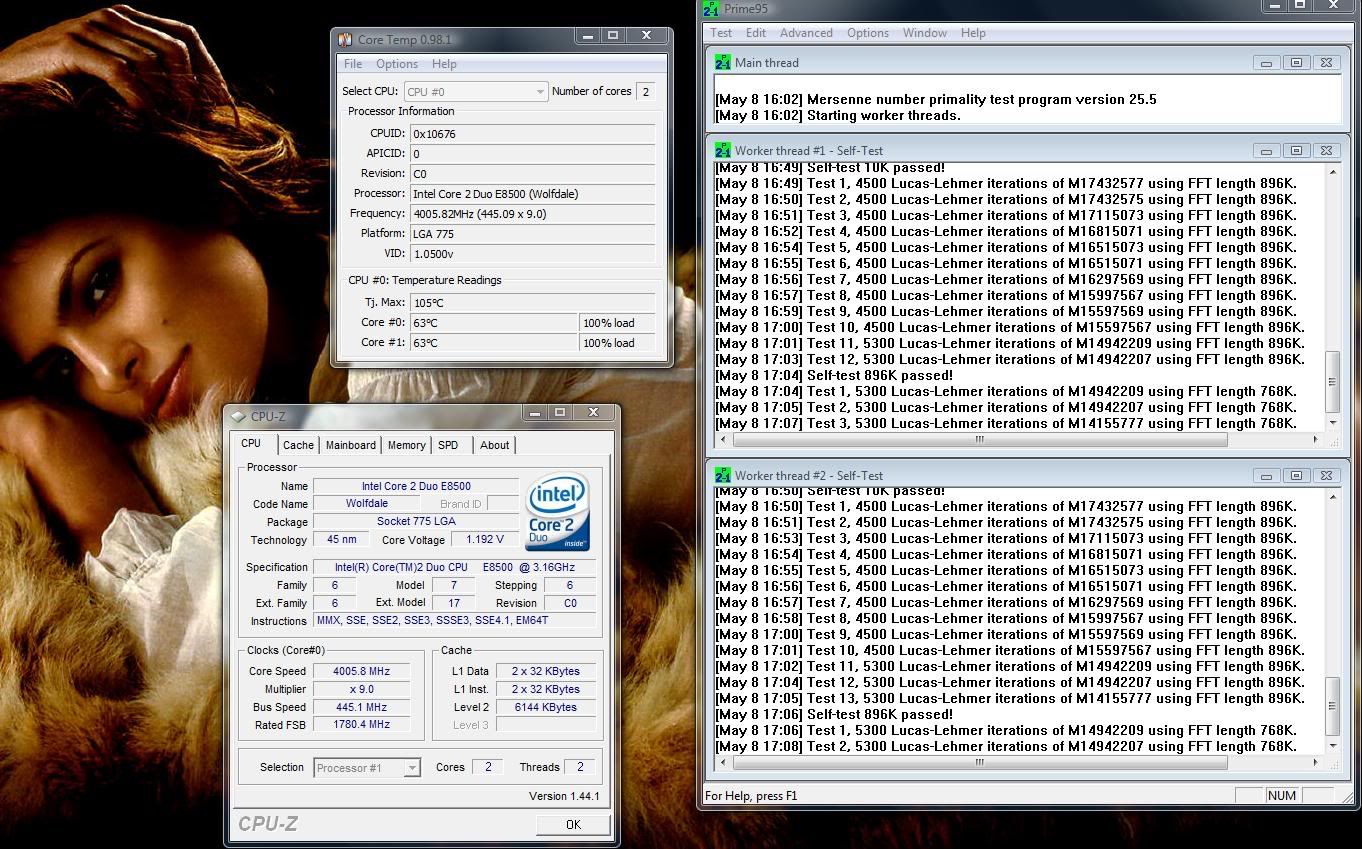Click Version 1.44.1 text in CPU-Z
Screen dimensions: 1362x849
pos(564,797)
